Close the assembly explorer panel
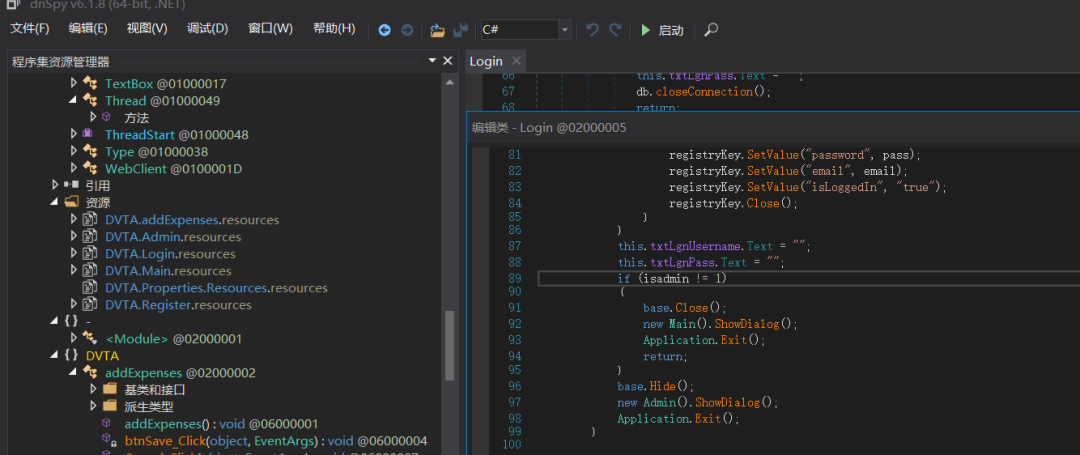Screen dimensions: 1080x455 click(x=447, y=61)
